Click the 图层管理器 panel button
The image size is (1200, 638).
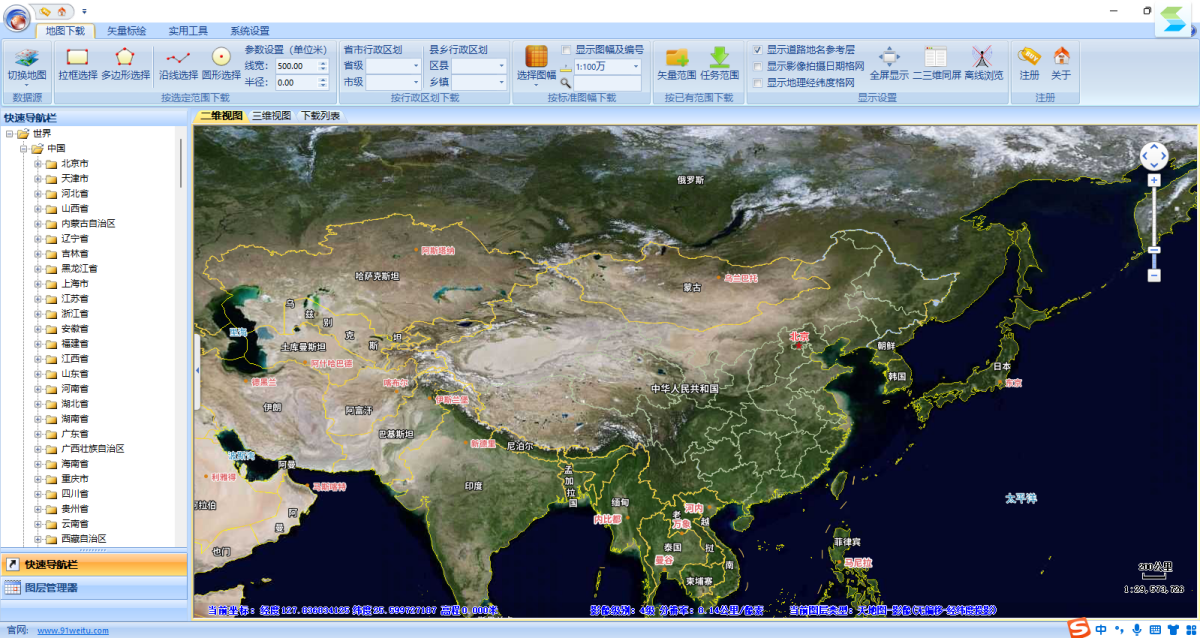tap(94, 588)
